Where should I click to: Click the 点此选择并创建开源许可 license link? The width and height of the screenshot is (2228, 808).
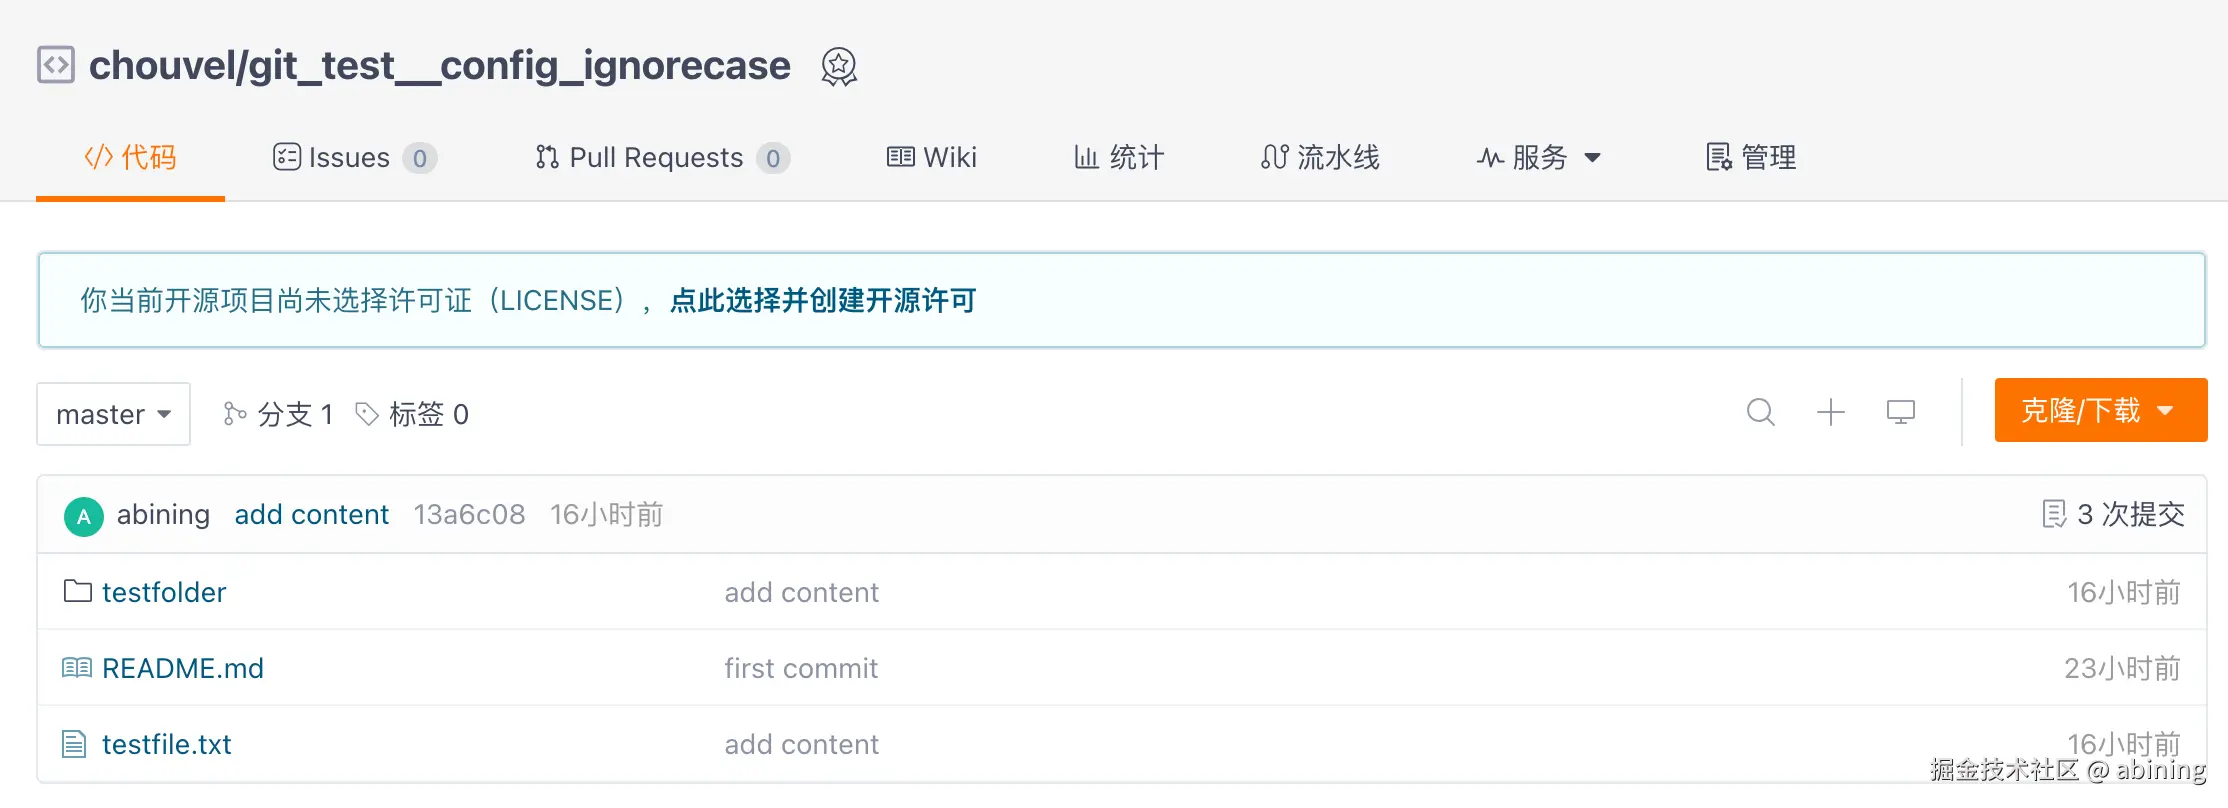822,301
